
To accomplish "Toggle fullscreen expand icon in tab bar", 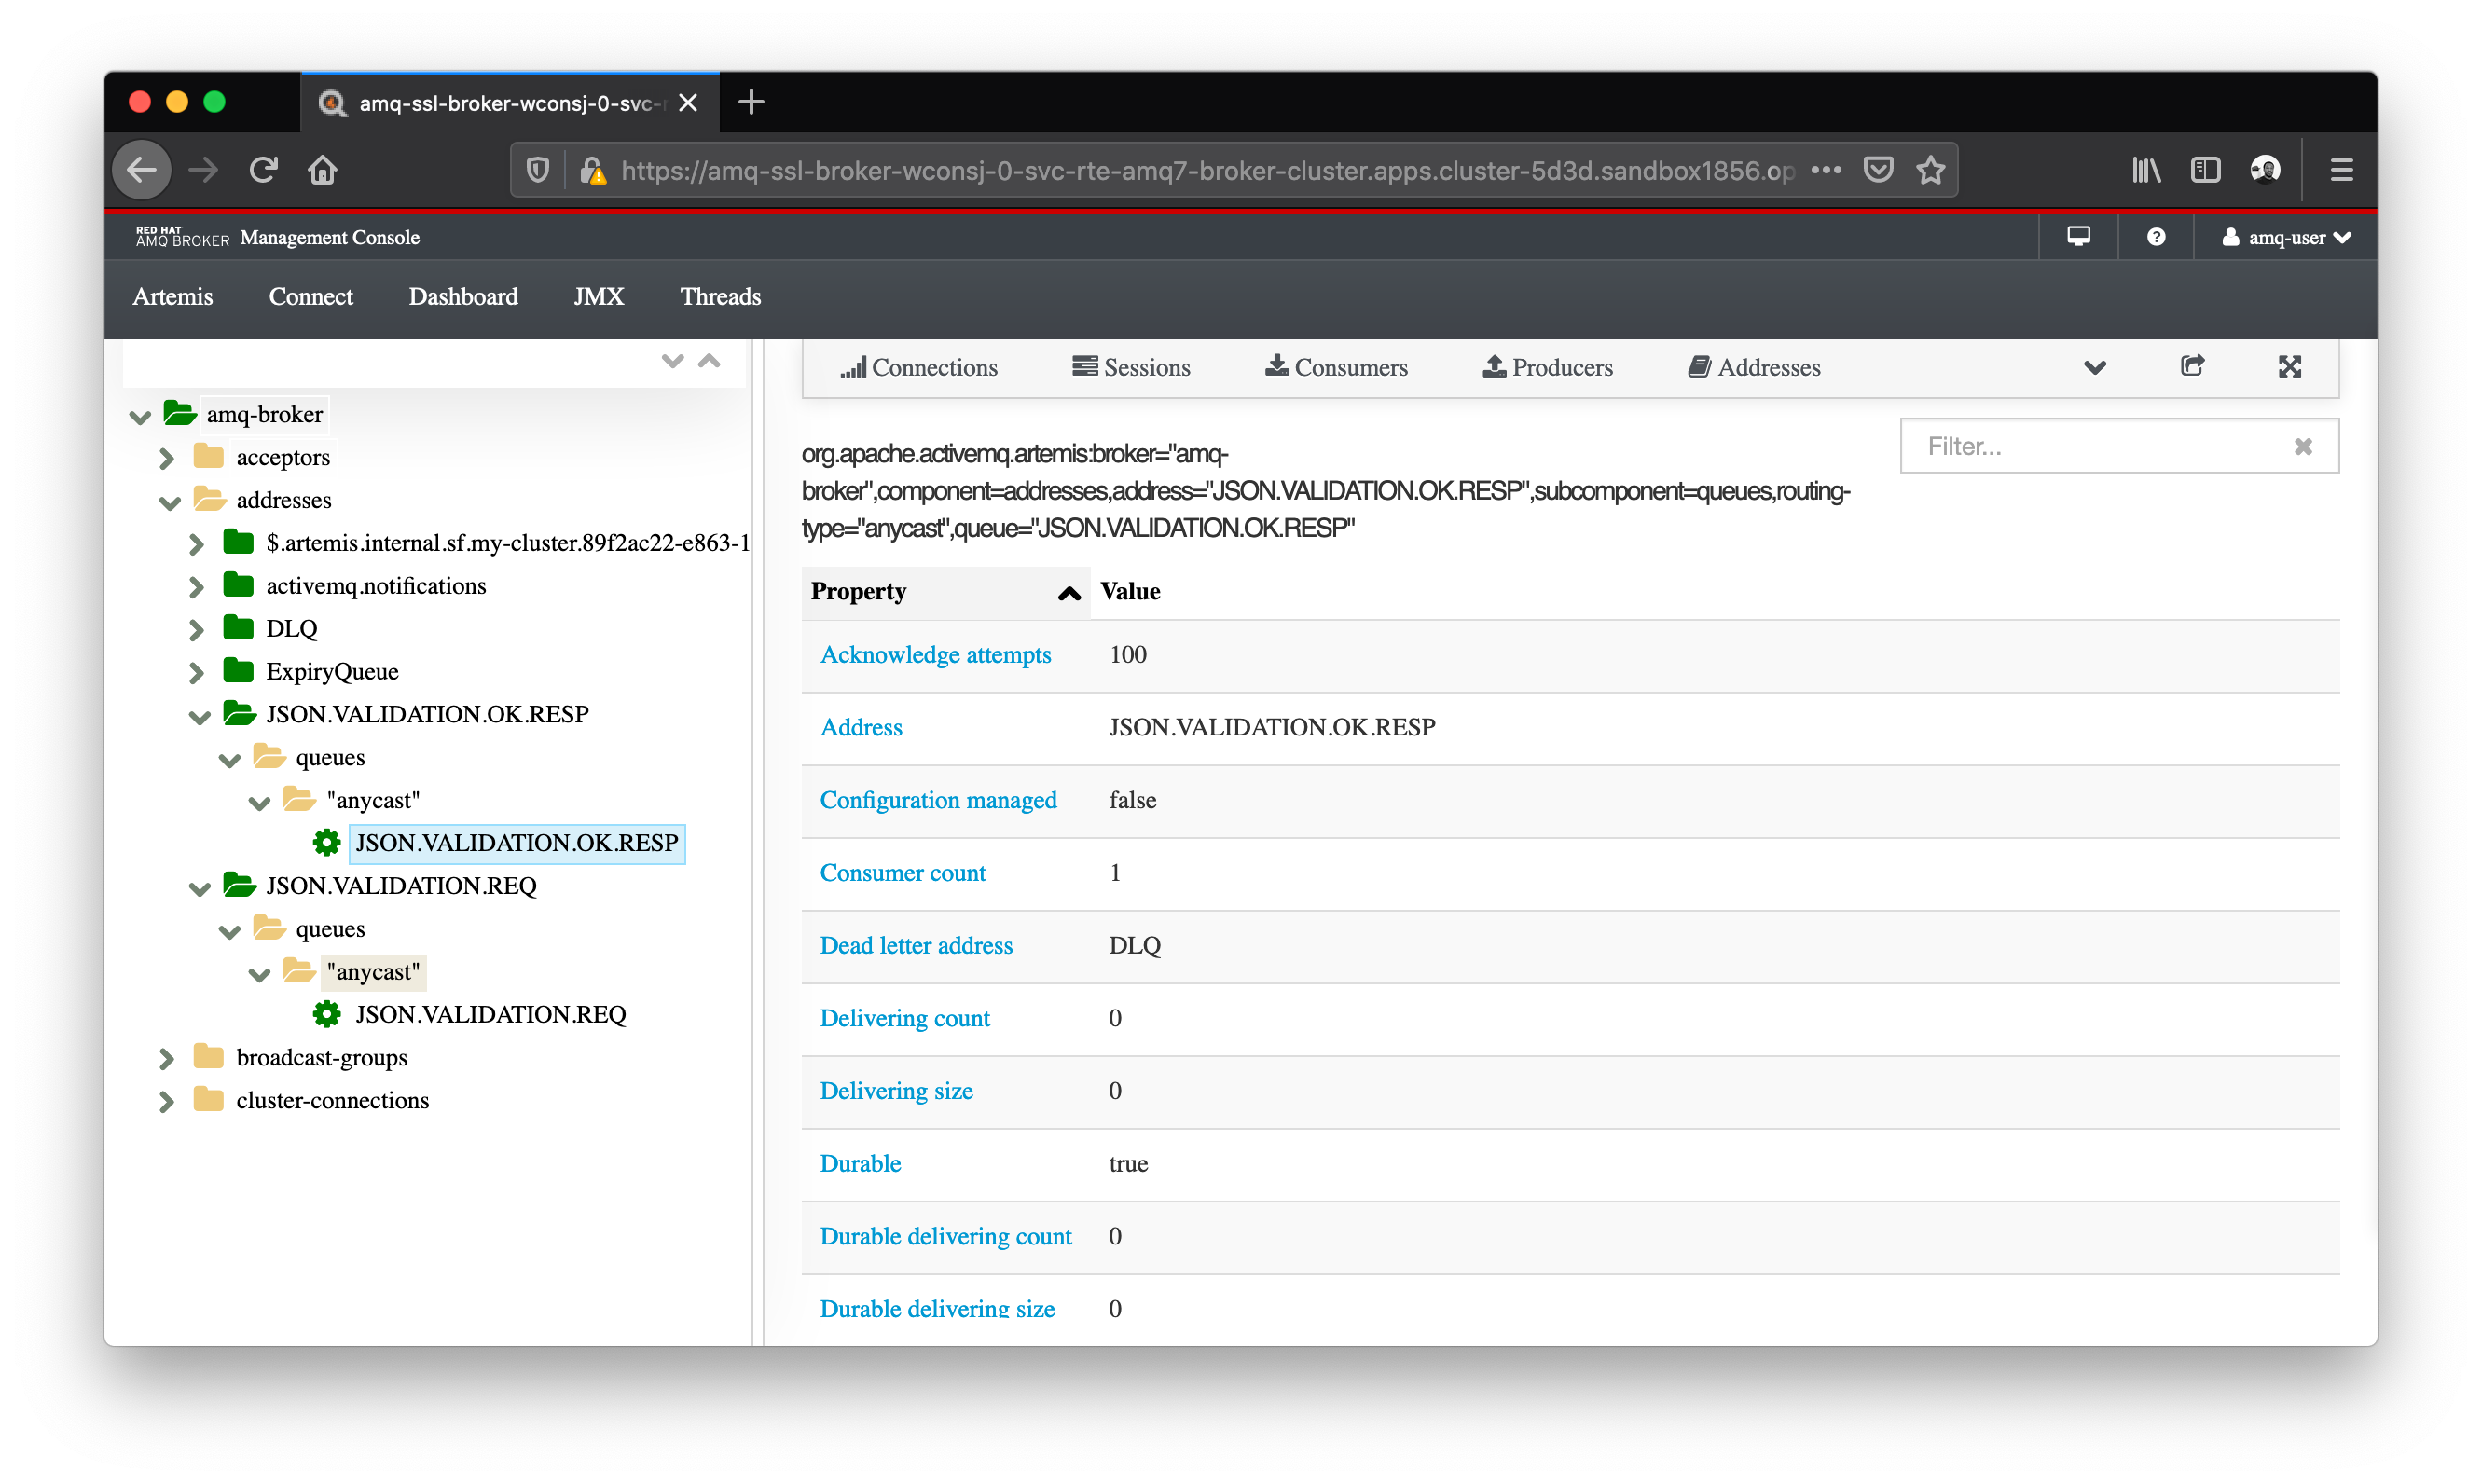I will [2290, 366].
